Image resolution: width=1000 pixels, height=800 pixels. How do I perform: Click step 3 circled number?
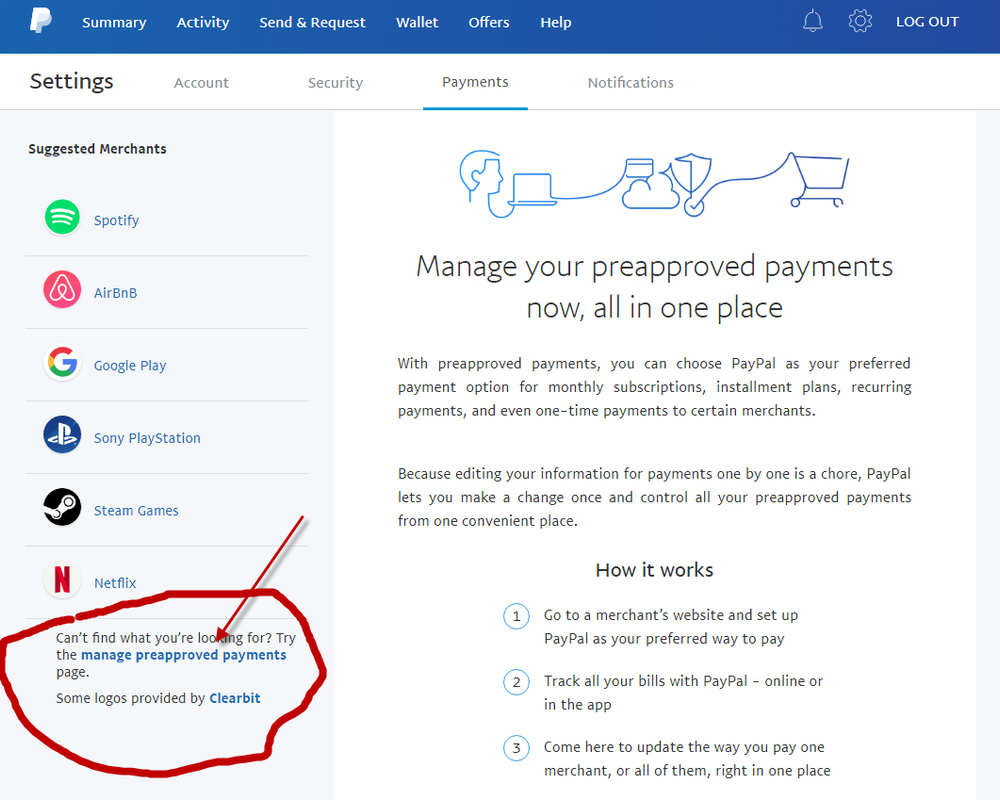(x=517, y=748)
